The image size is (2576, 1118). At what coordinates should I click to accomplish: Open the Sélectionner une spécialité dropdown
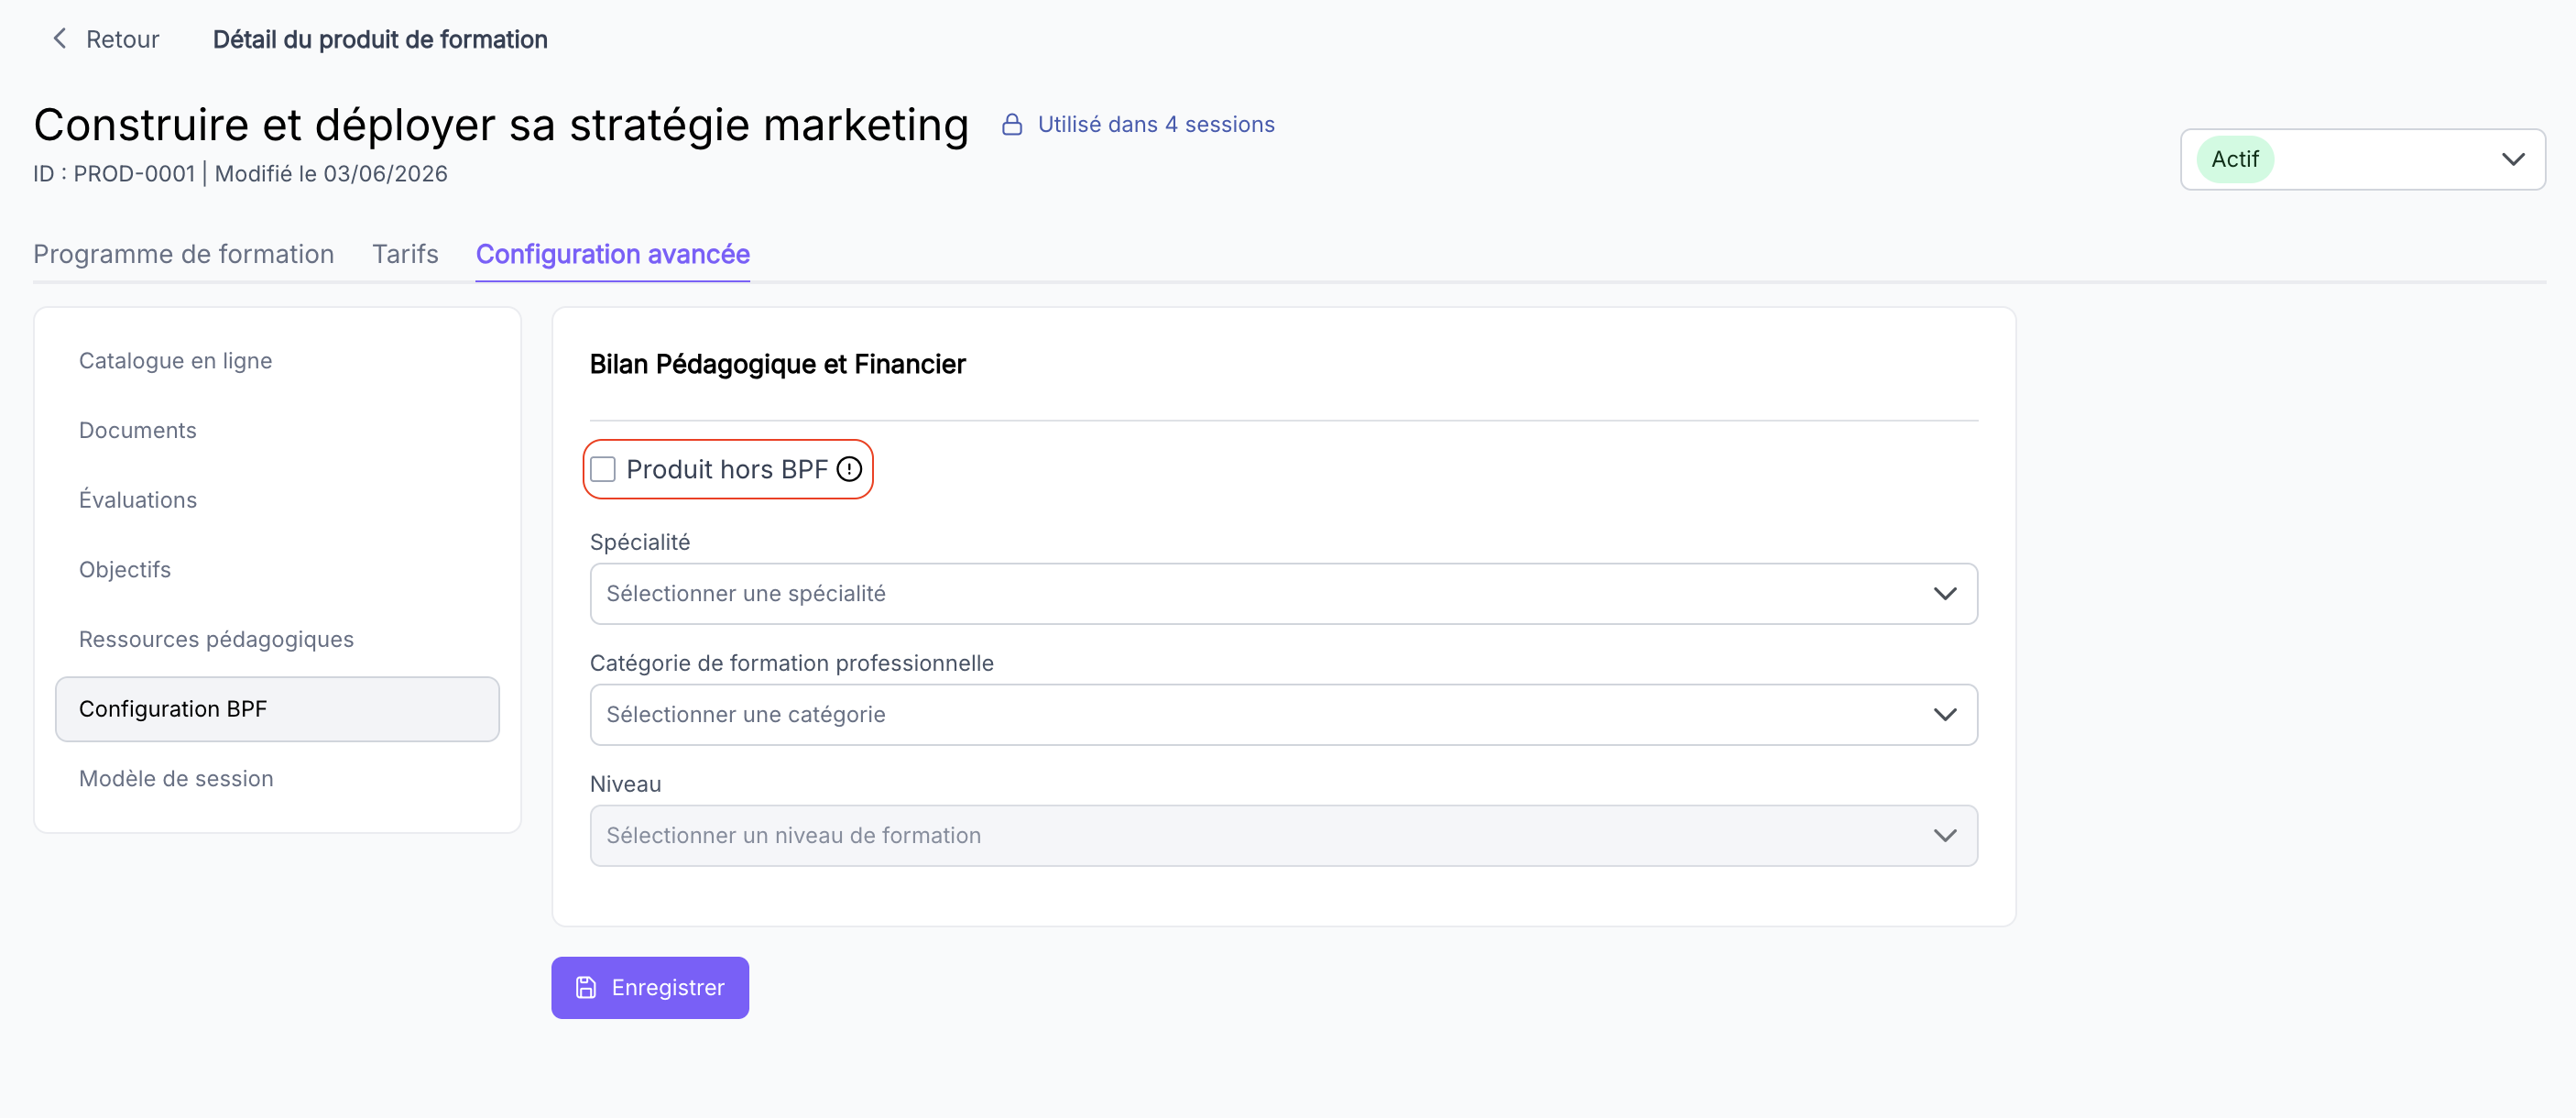pyautogui.click(x=1283, y=594)
